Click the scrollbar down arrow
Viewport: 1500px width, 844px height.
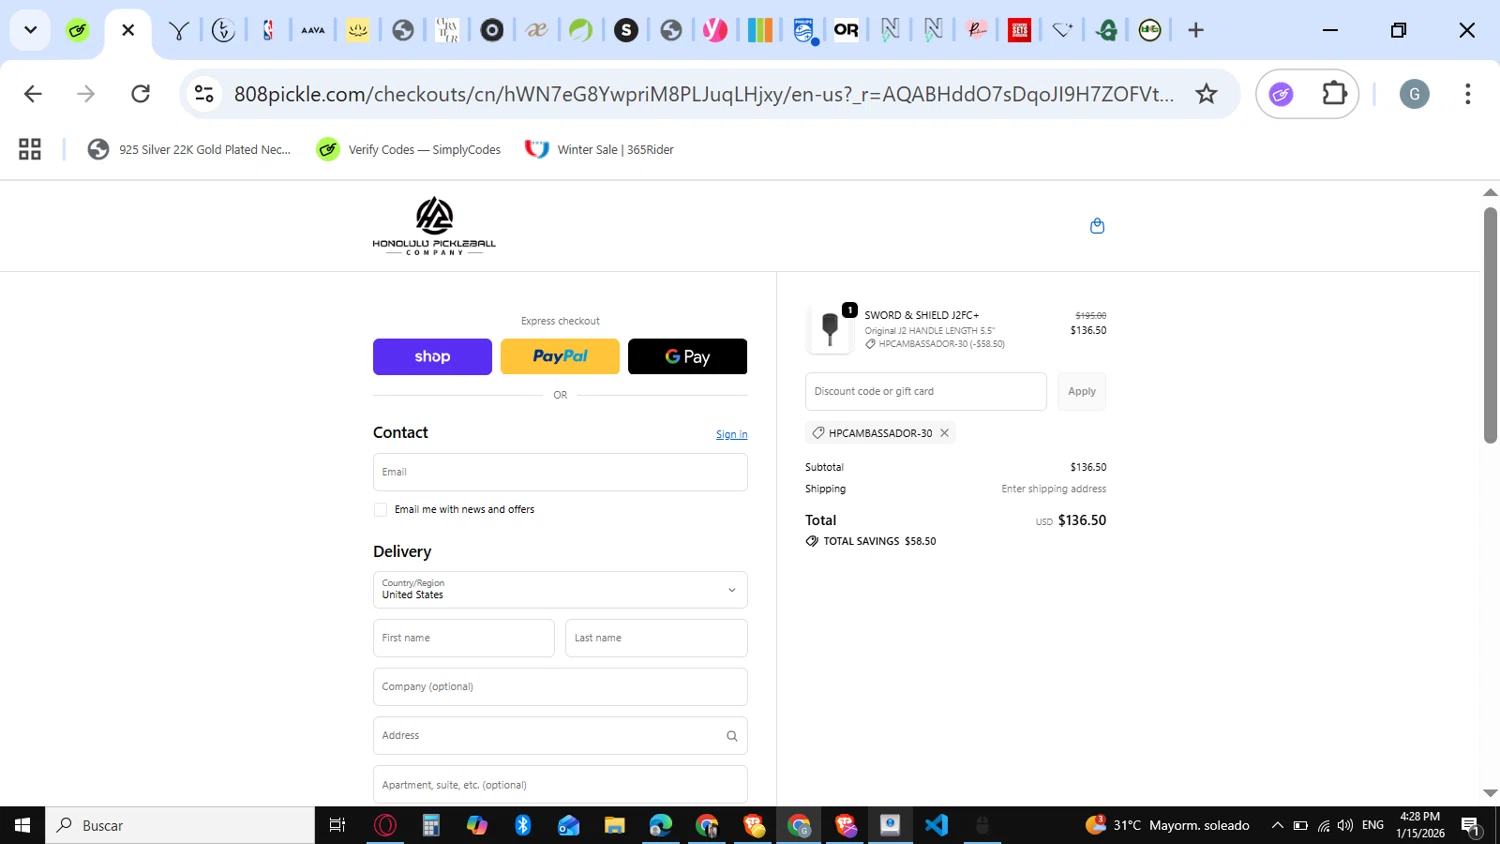1490,793
